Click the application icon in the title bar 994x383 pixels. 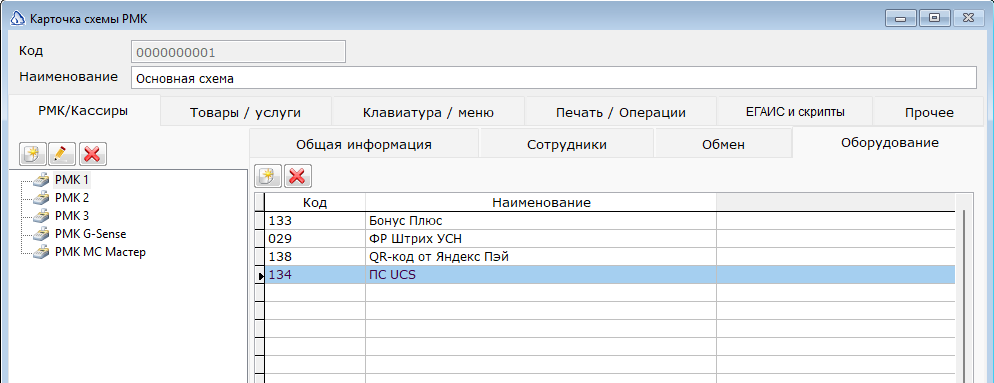[18, 18]
